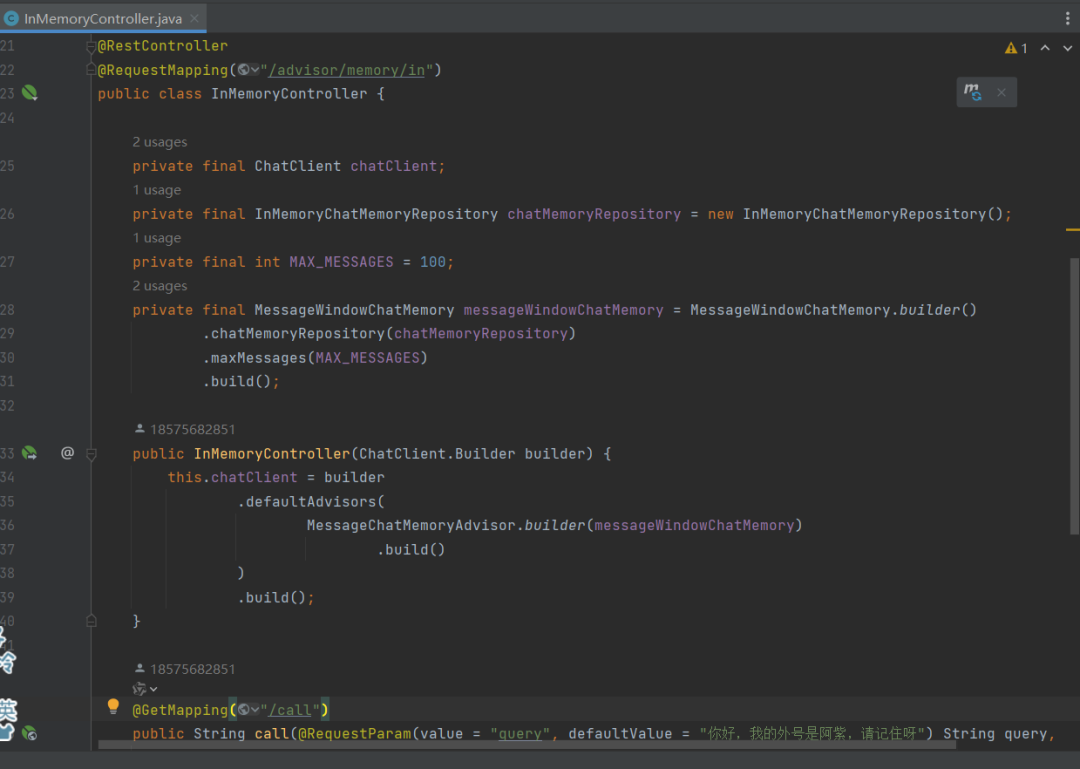
Task: Open the editor tabs options menu
Action: (1068, 19)
